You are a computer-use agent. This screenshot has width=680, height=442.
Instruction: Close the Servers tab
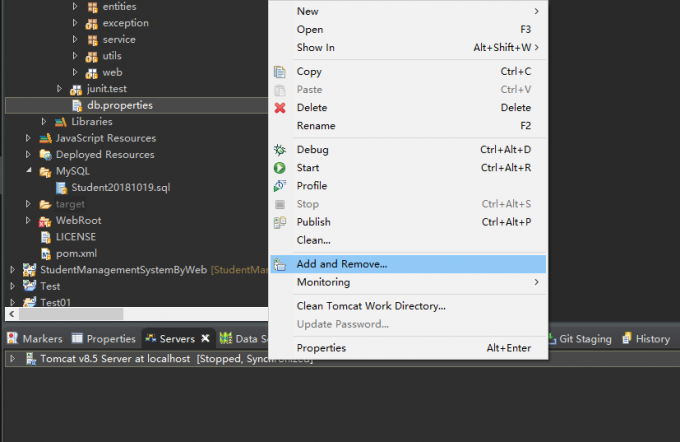205,339
